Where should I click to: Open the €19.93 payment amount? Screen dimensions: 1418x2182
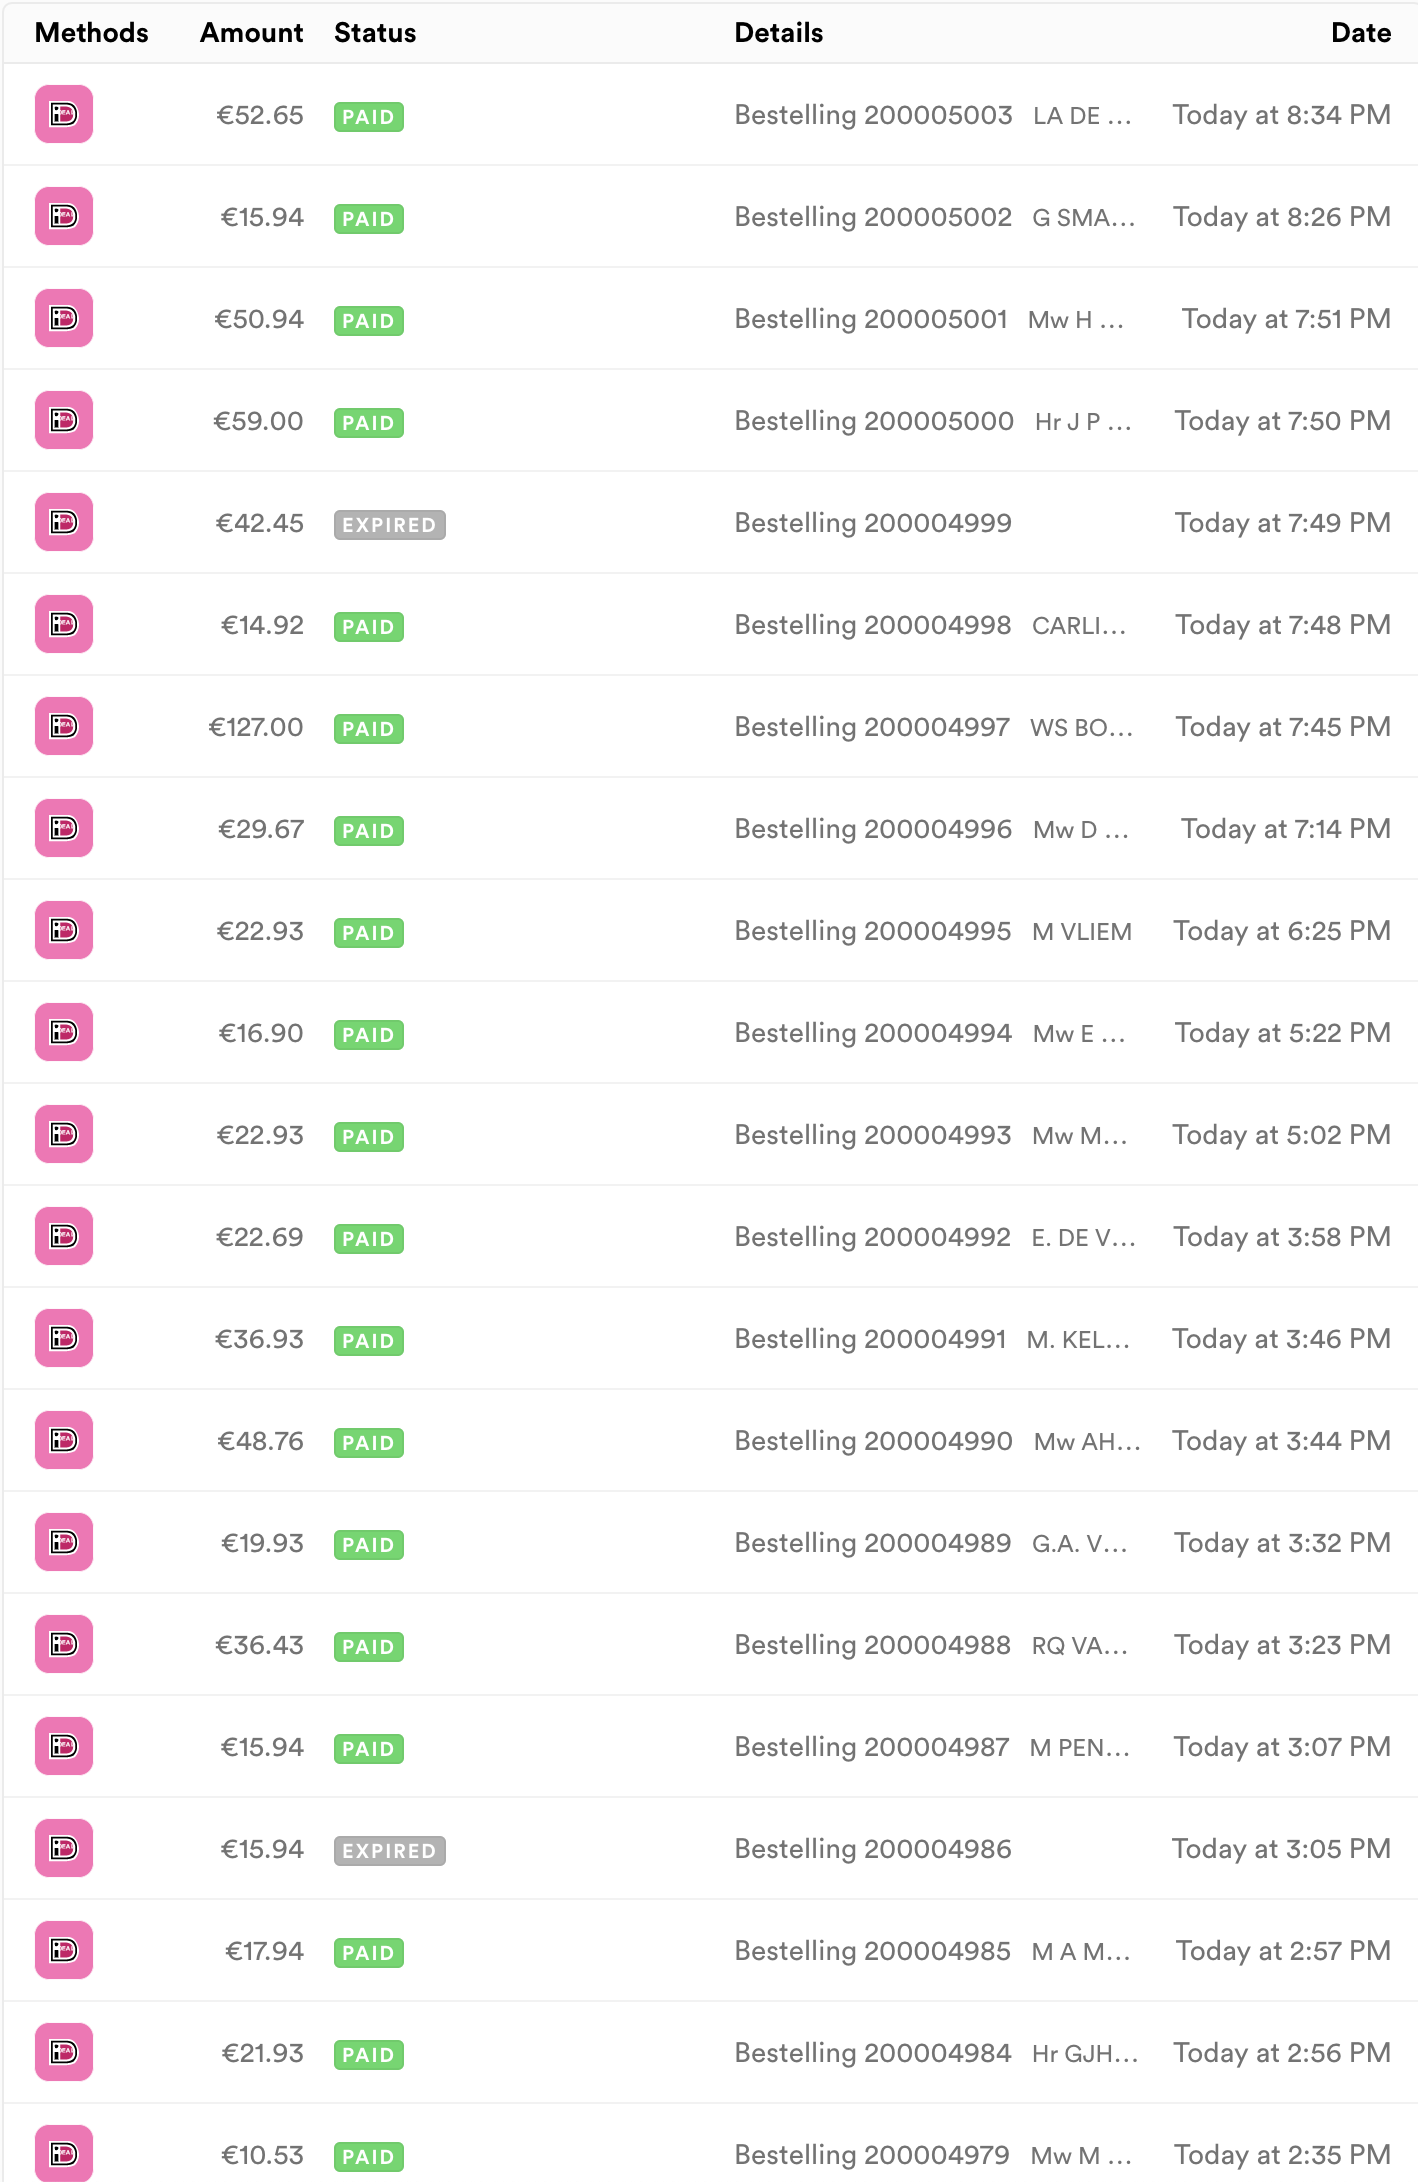[262, 1543]
